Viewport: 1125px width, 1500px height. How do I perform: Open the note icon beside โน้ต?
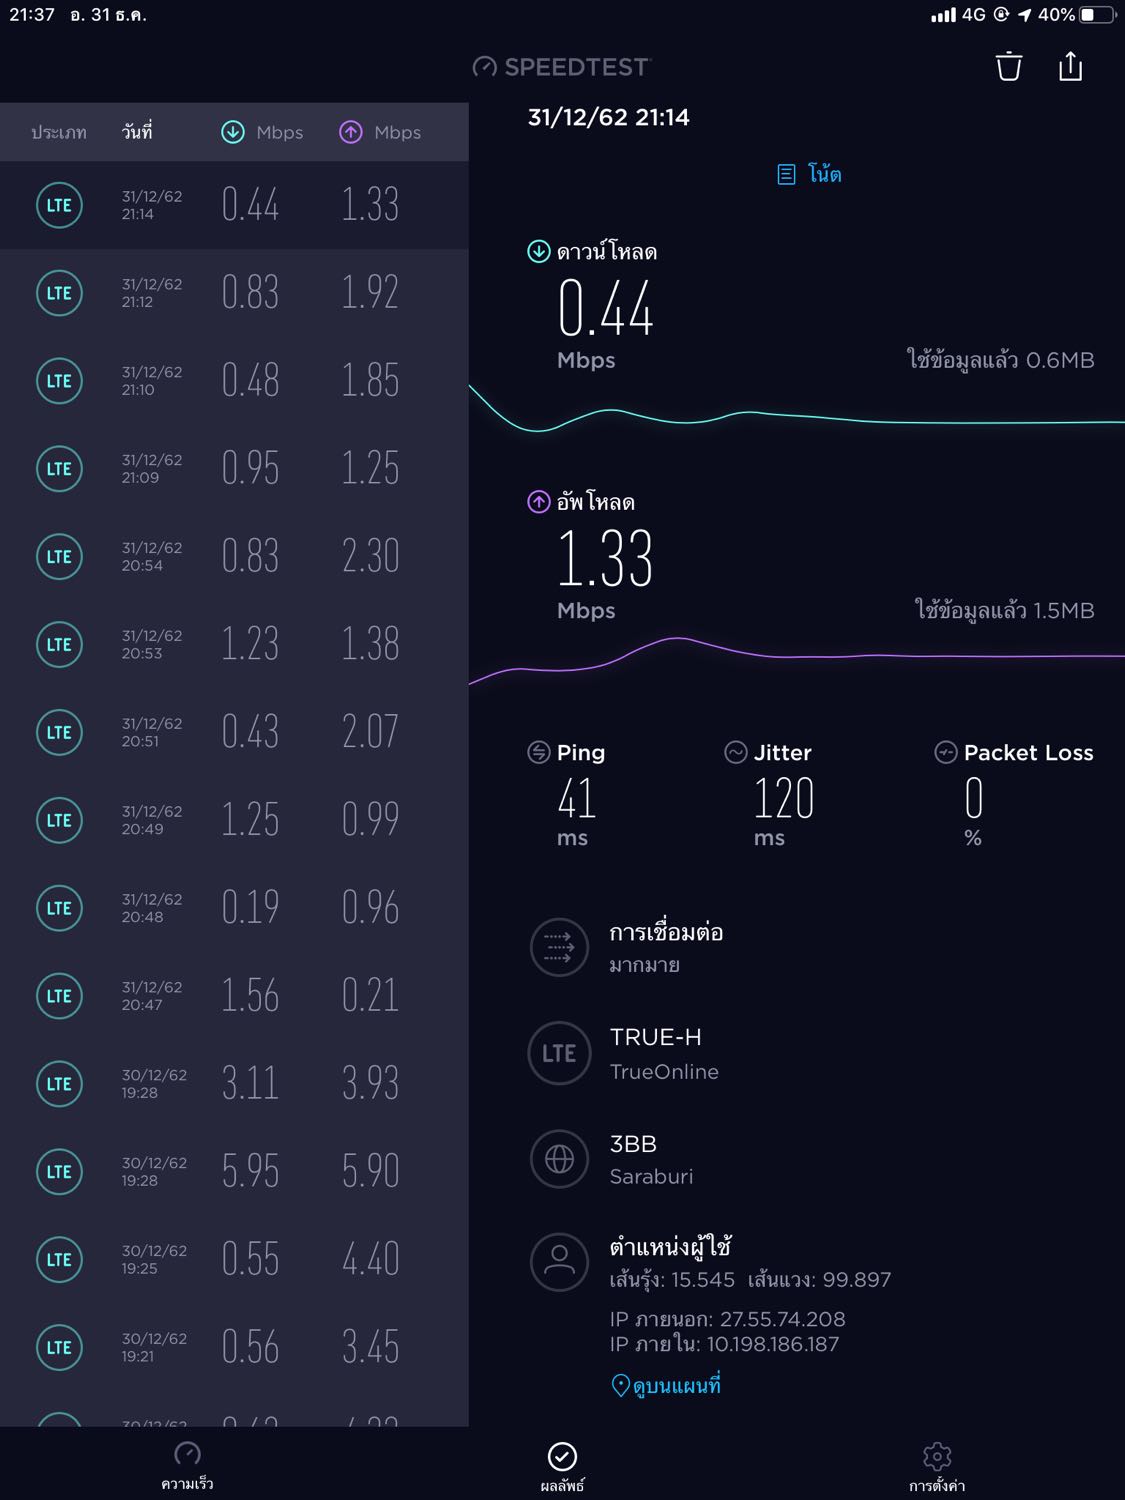point(787,174)
